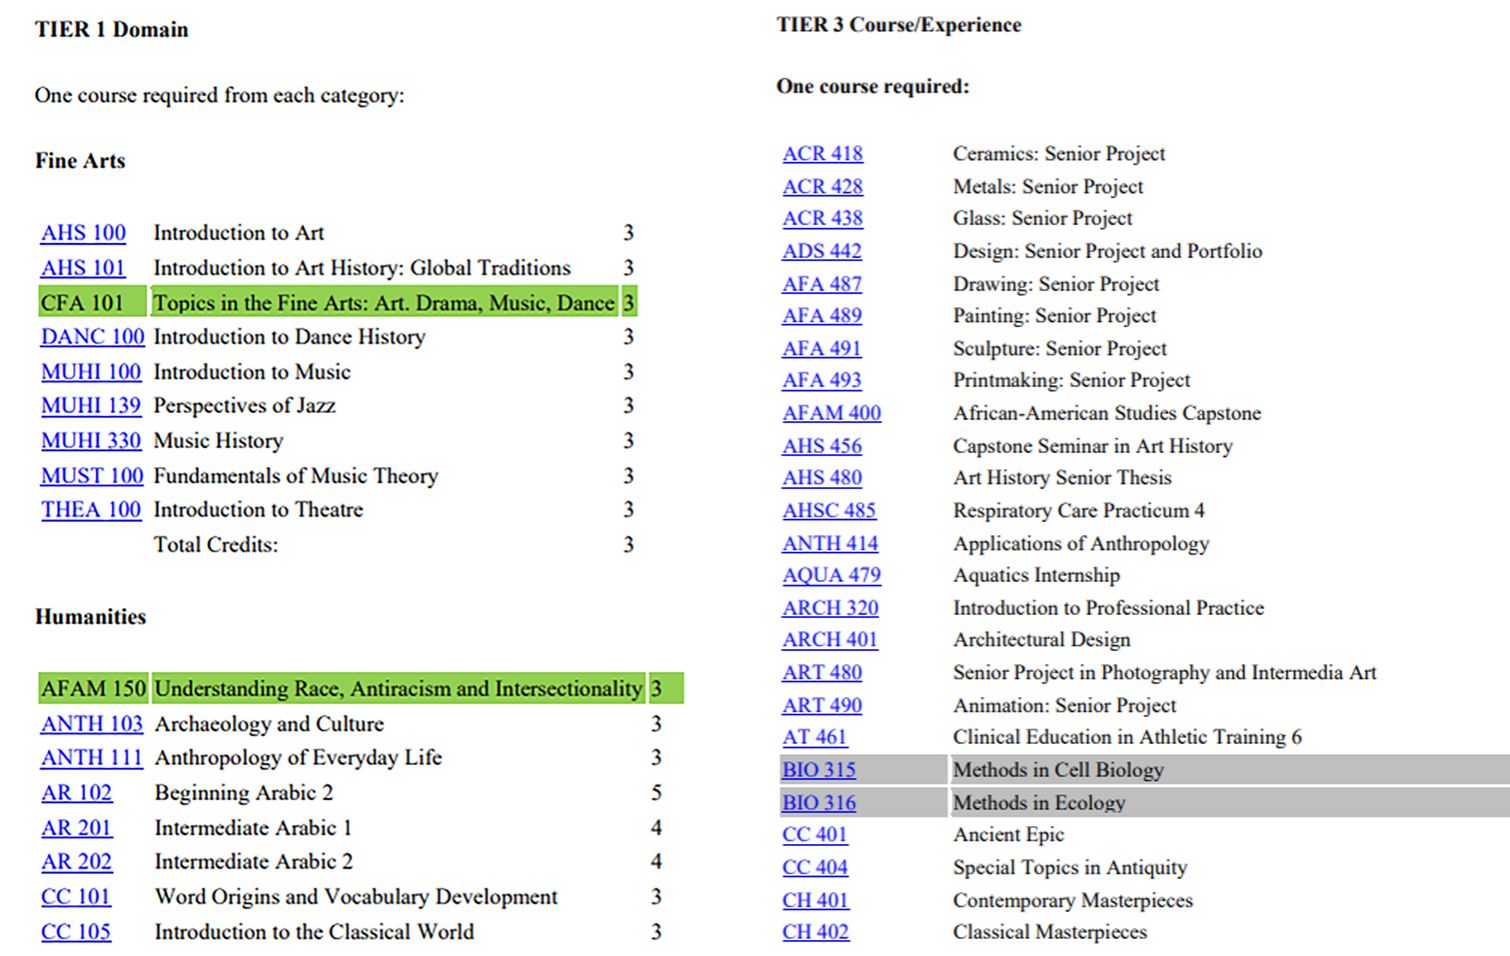The height and width of the screenshot is (956, 1510).
Task: Click the DANC 100 course link
Action: [92, 337]
